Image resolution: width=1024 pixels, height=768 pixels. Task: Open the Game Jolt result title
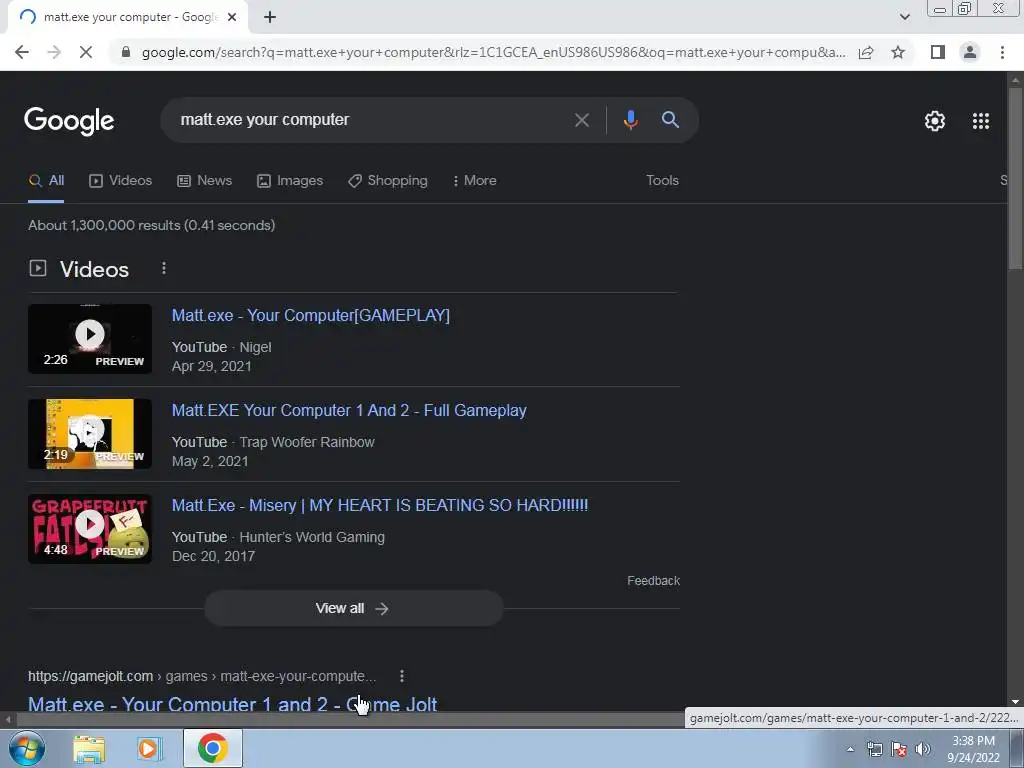(232, 704)
